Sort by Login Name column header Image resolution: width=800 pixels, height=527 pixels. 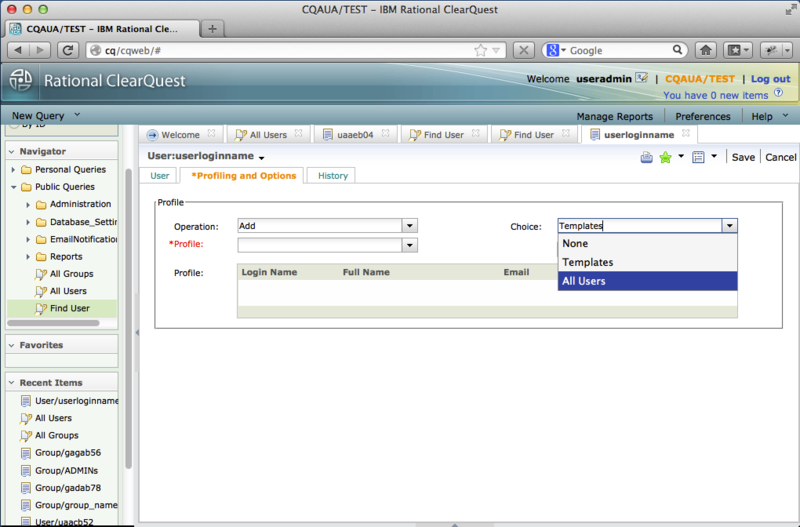[x=269, y=272]
